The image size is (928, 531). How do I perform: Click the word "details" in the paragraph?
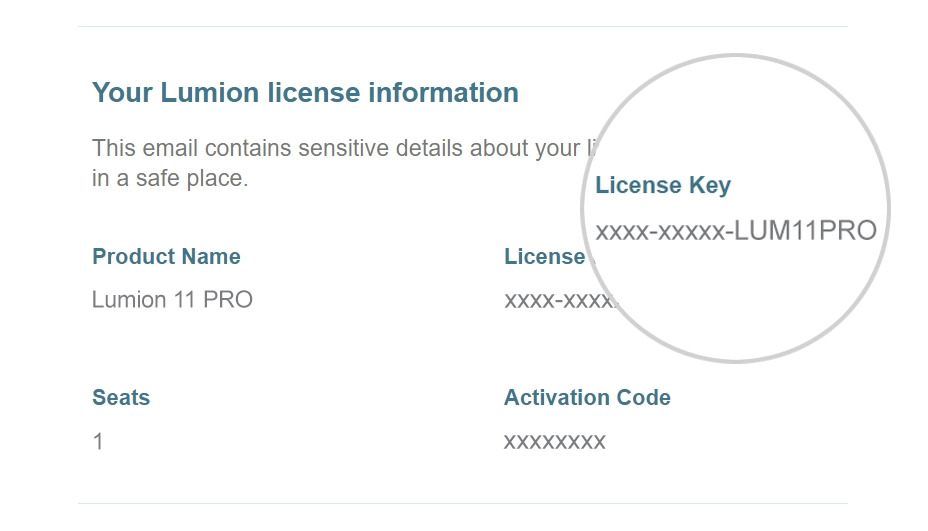click(x=431, y=148)
